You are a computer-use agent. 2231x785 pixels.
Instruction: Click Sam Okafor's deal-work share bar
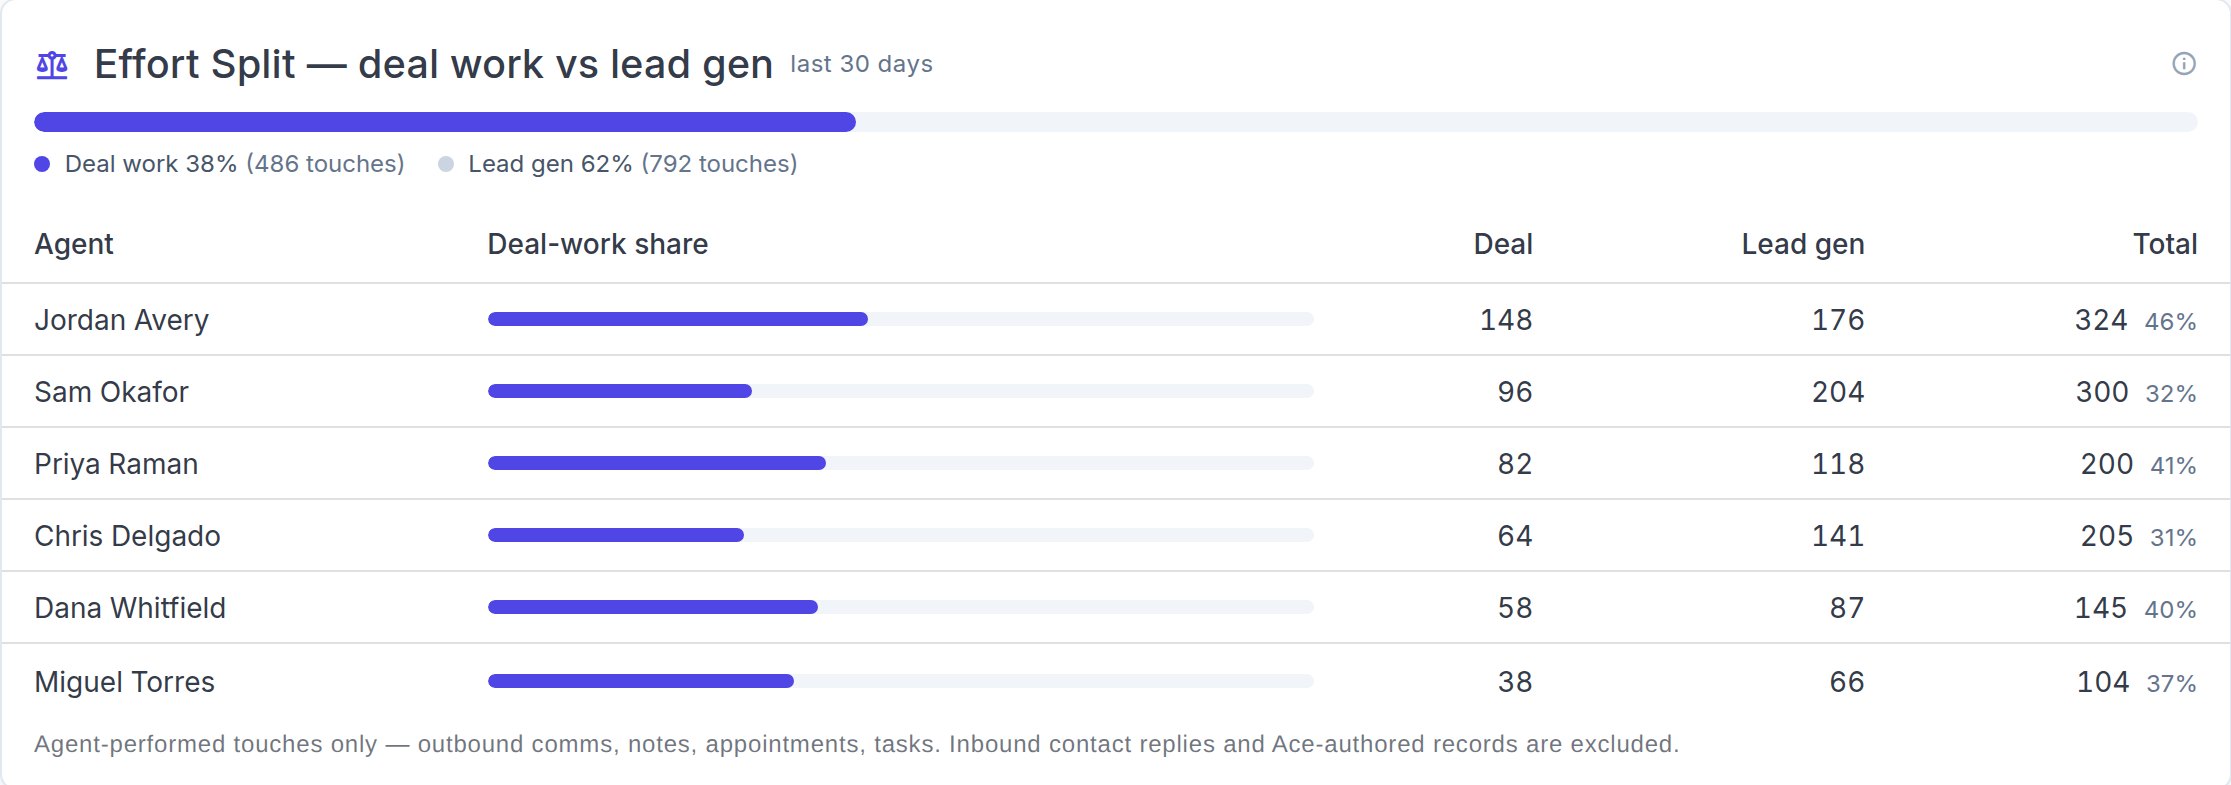[x=900, y=391]
